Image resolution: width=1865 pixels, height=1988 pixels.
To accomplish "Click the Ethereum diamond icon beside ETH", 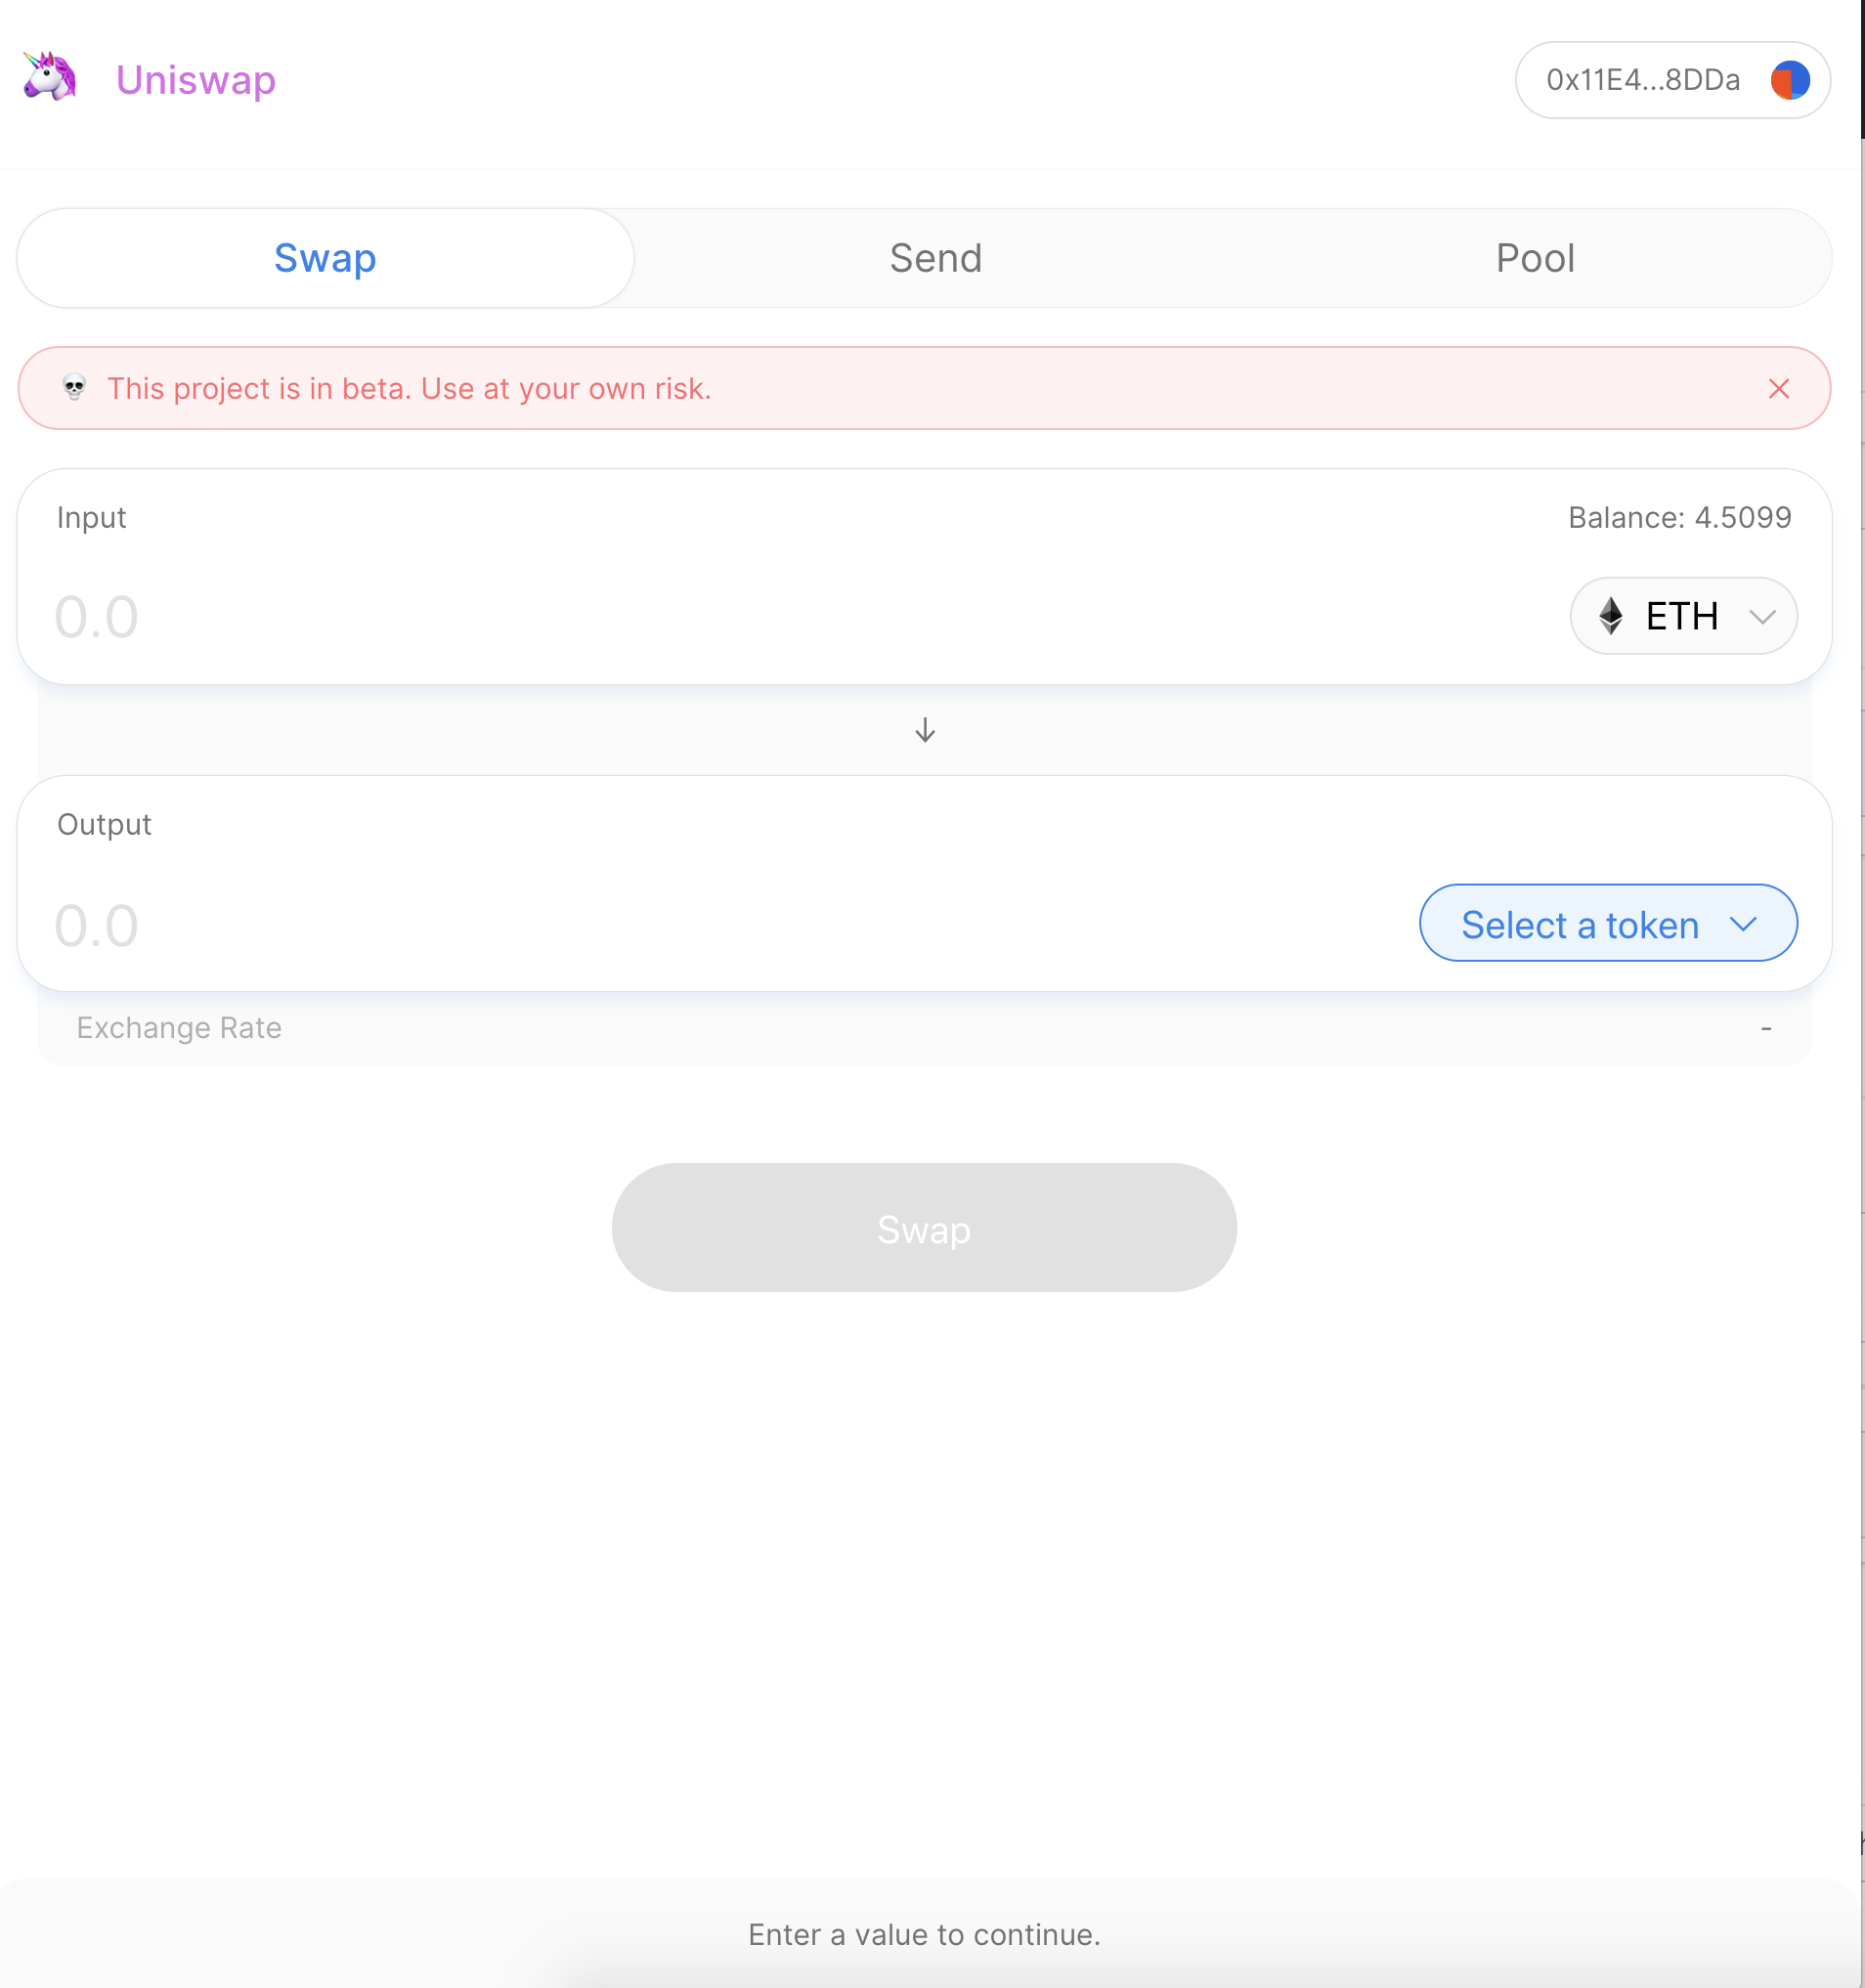I will coord(1611,616).
